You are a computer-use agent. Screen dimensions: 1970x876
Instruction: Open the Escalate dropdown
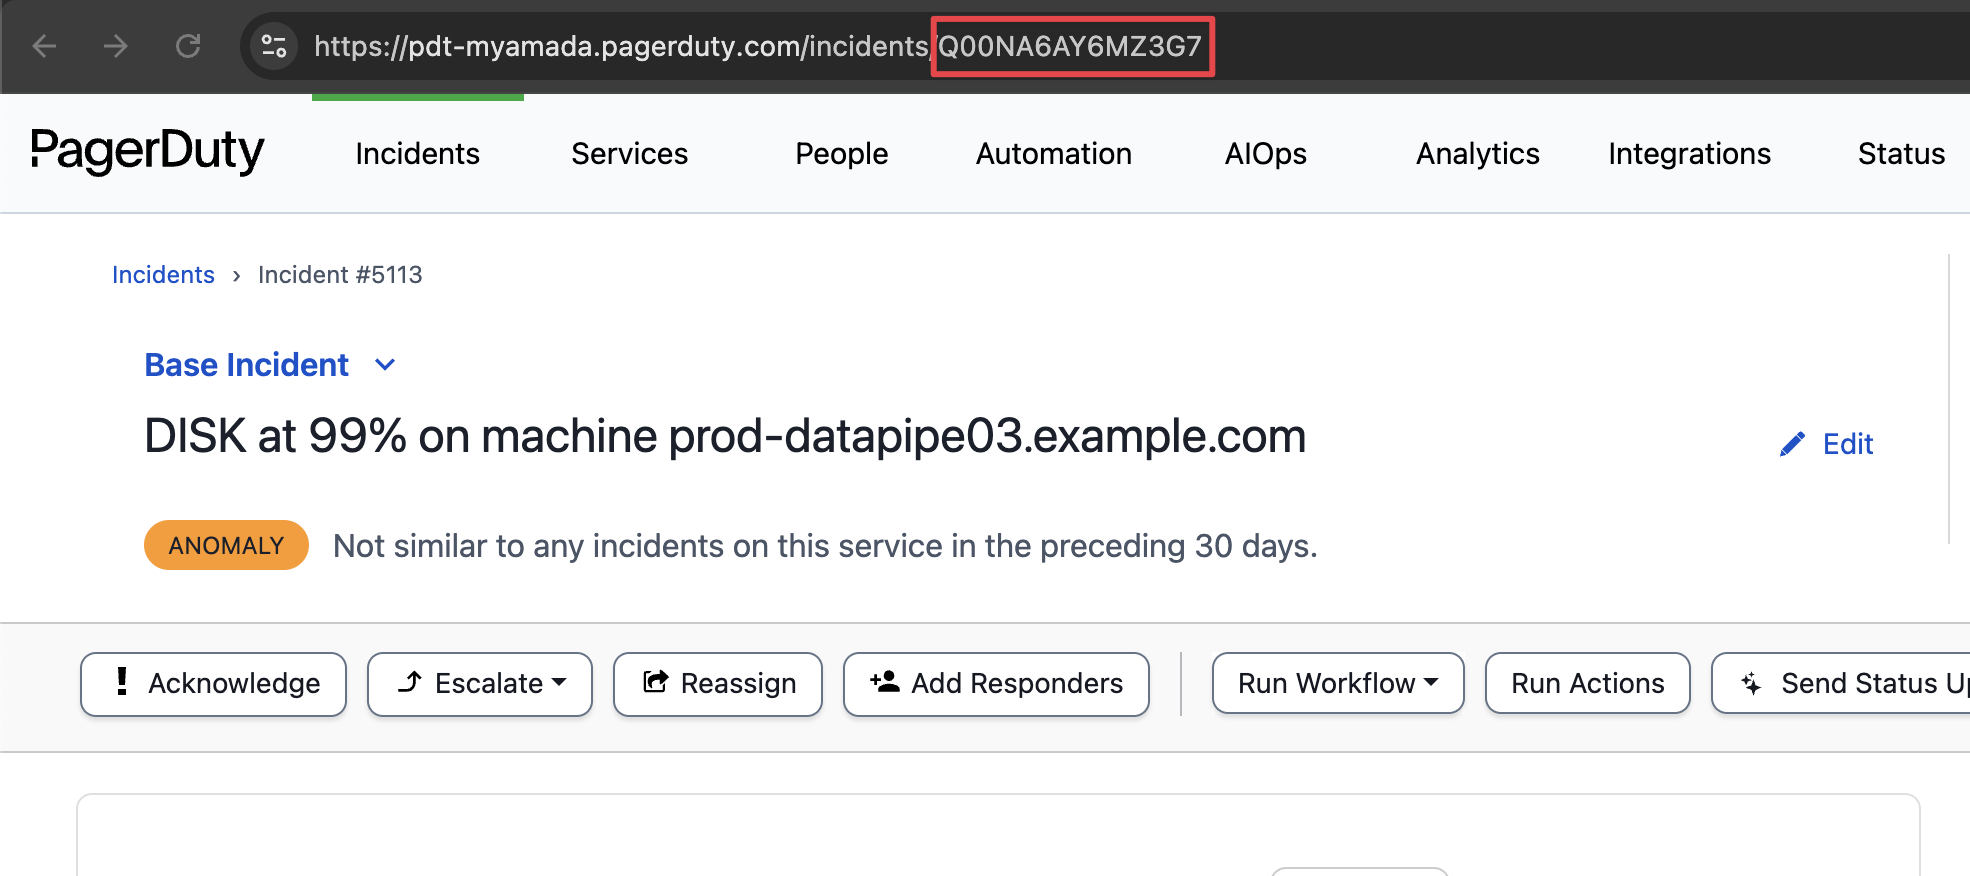[x=480, y=684]
